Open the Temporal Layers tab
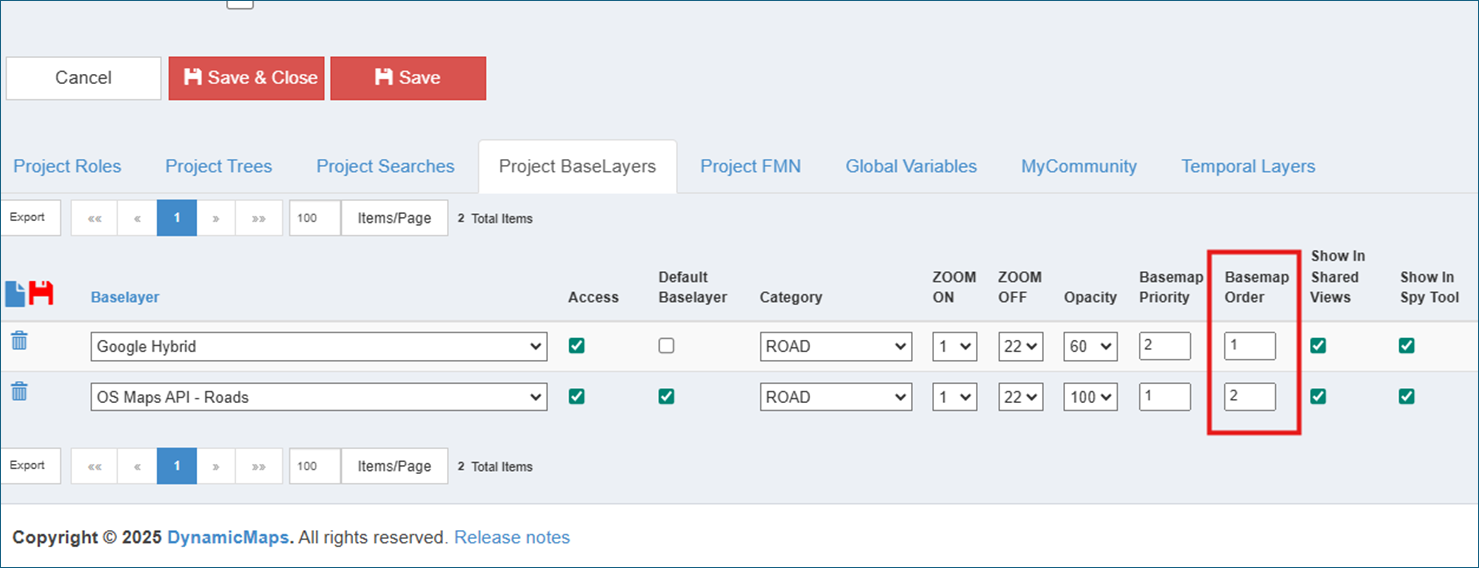This screenshot has width=1479, height=568. 1248,167
